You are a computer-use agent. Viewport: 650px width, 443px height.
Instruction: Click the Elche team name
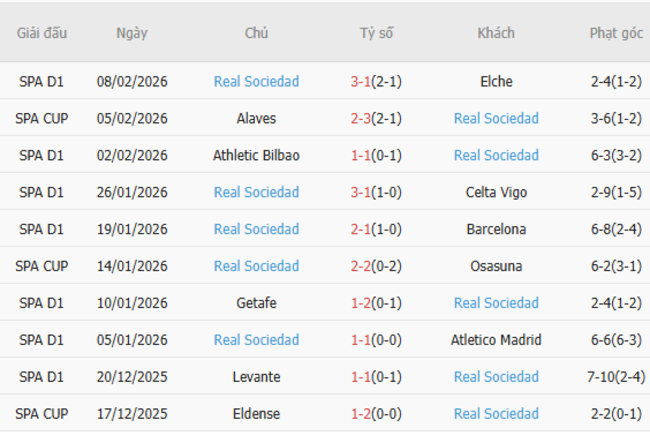tap(496, 82)
